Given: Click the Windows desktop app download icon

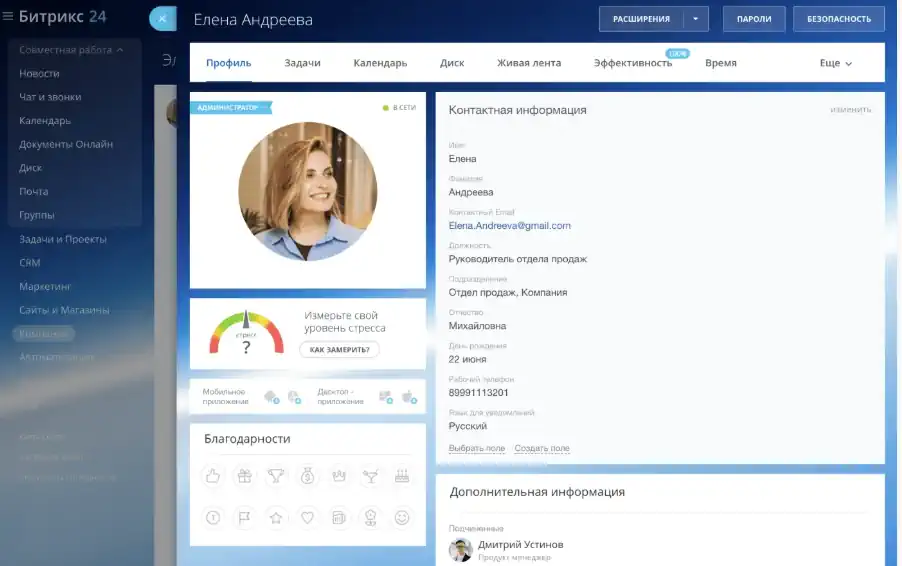Looking at the screenshot, I should coord(386,396).
